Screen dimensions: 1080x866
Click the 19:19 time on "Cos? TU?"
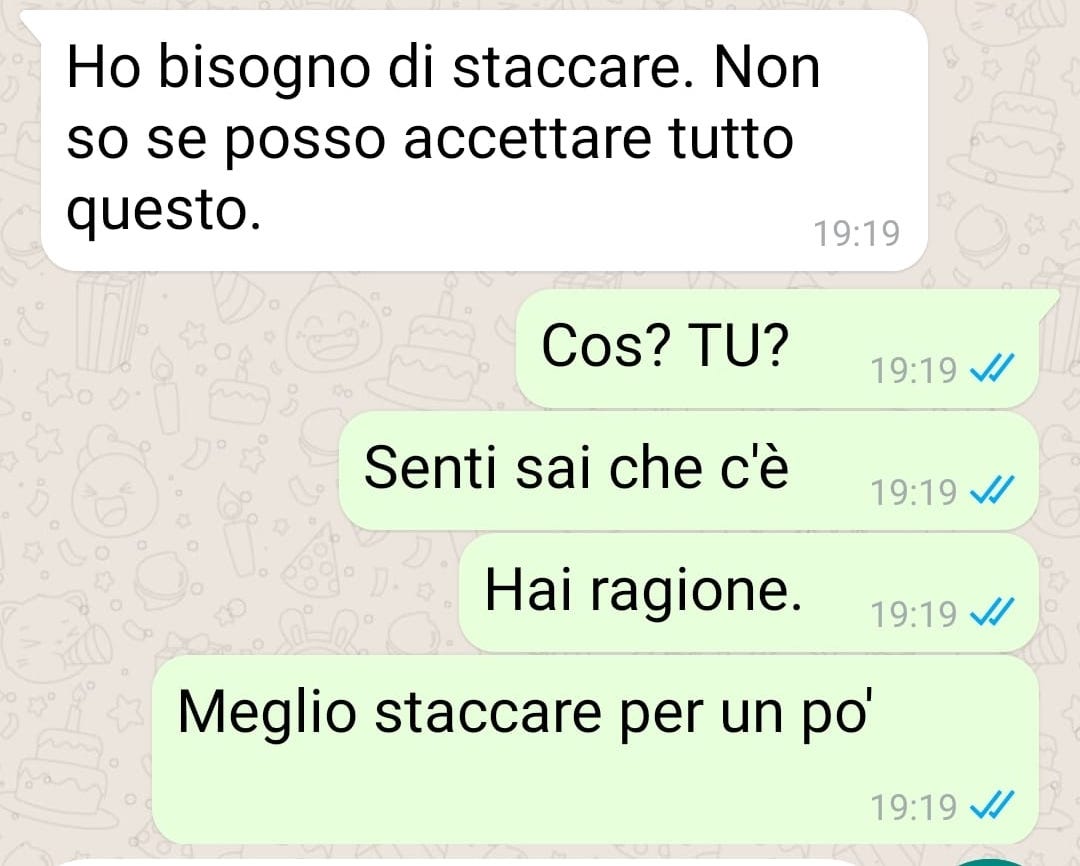click(913, 370)
